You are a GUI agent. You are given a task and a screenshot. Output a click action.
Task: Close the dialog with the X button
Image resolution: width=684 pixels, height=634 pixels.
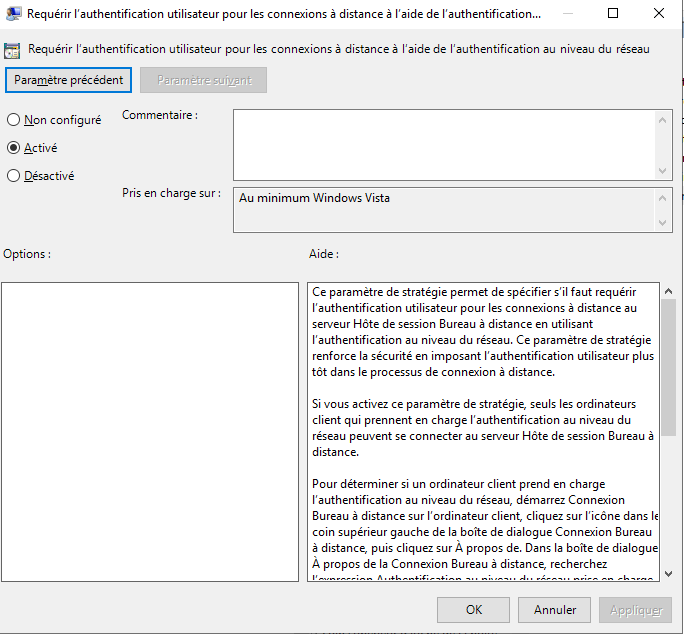tap(659, 15)
